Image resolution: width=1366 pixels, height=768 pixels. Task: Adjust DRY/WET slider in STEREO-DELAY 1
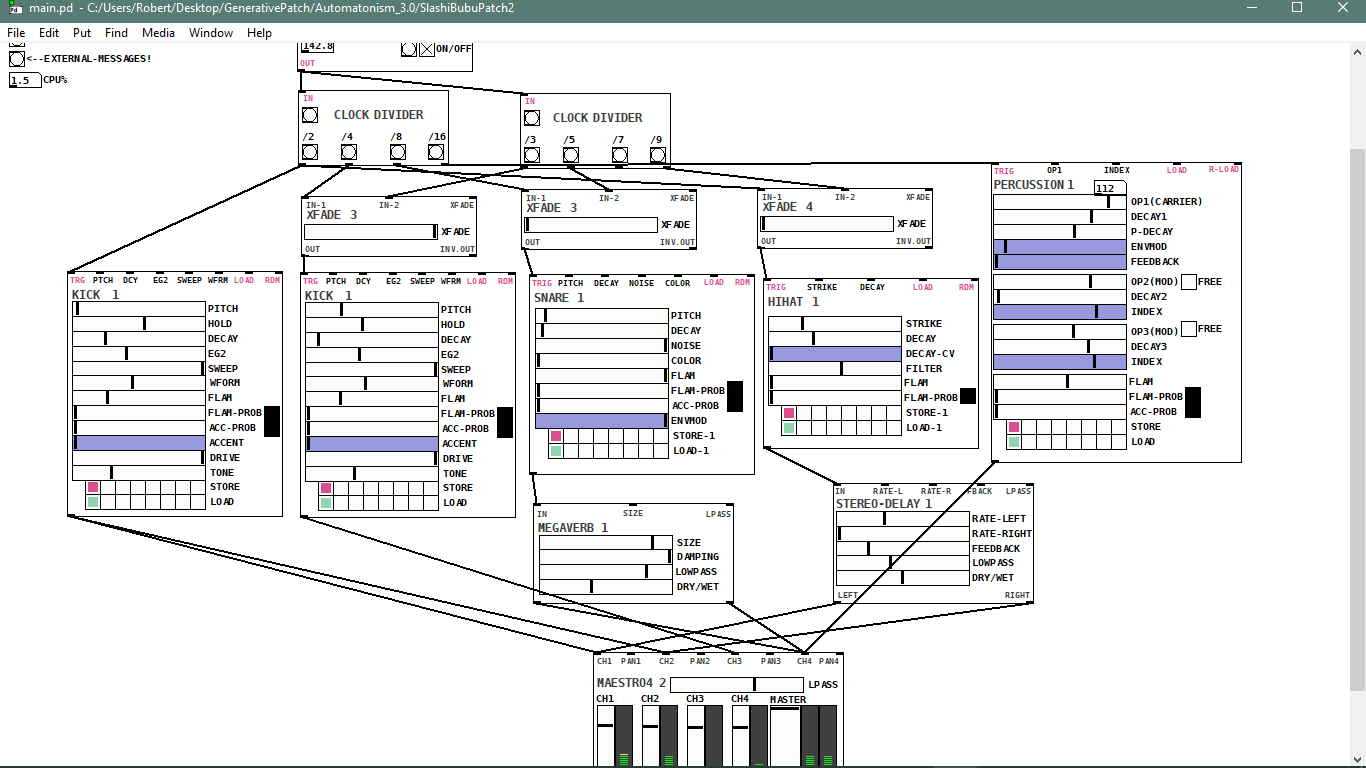click(x=903, y=578)
